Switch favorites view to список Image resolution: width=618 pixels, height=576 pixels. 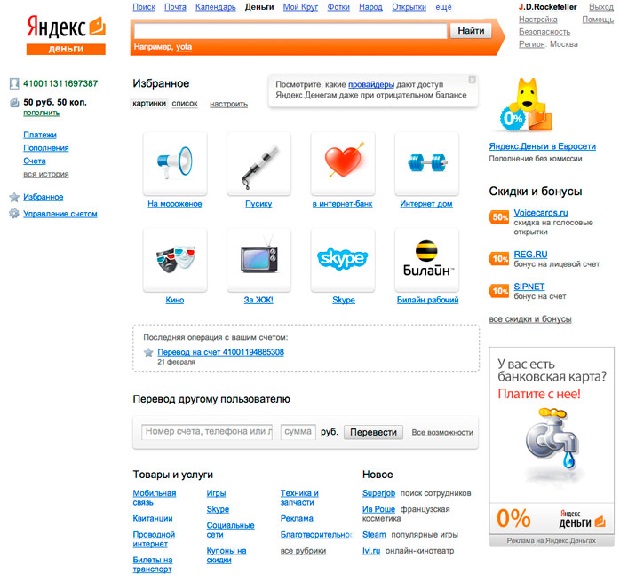coord(184,104)
